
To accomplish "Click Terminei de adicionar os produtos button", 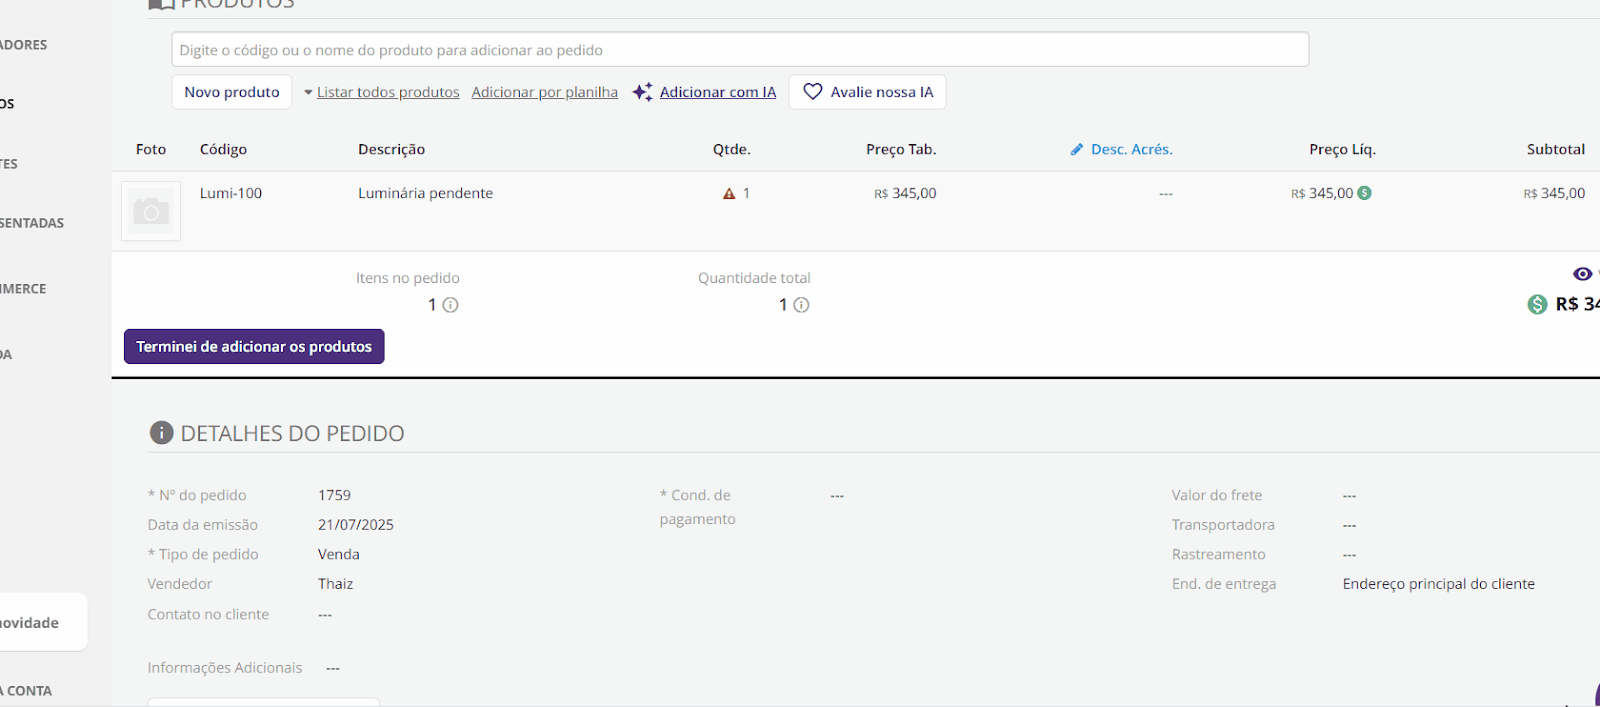I will point(254,347).
